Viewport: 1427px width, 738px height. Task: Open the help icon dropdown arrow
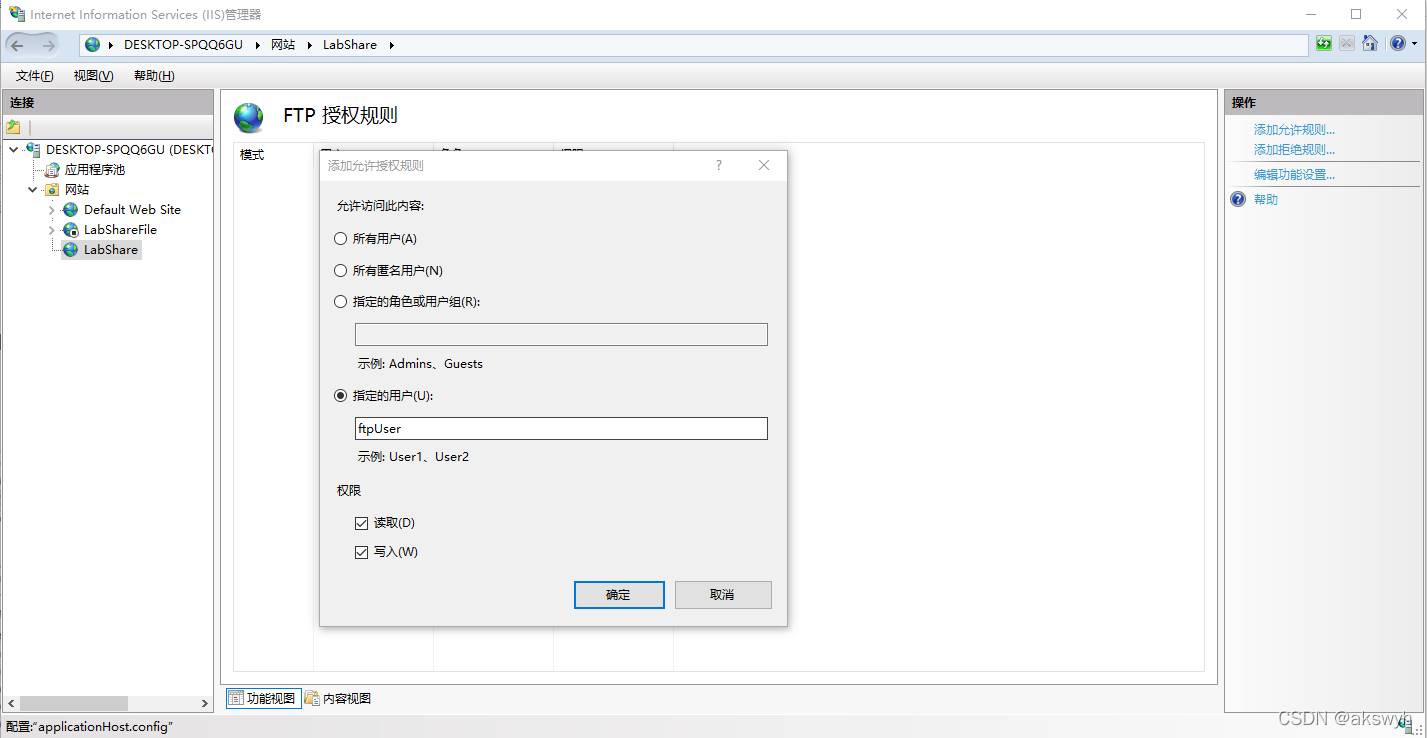coord(1414,44)
